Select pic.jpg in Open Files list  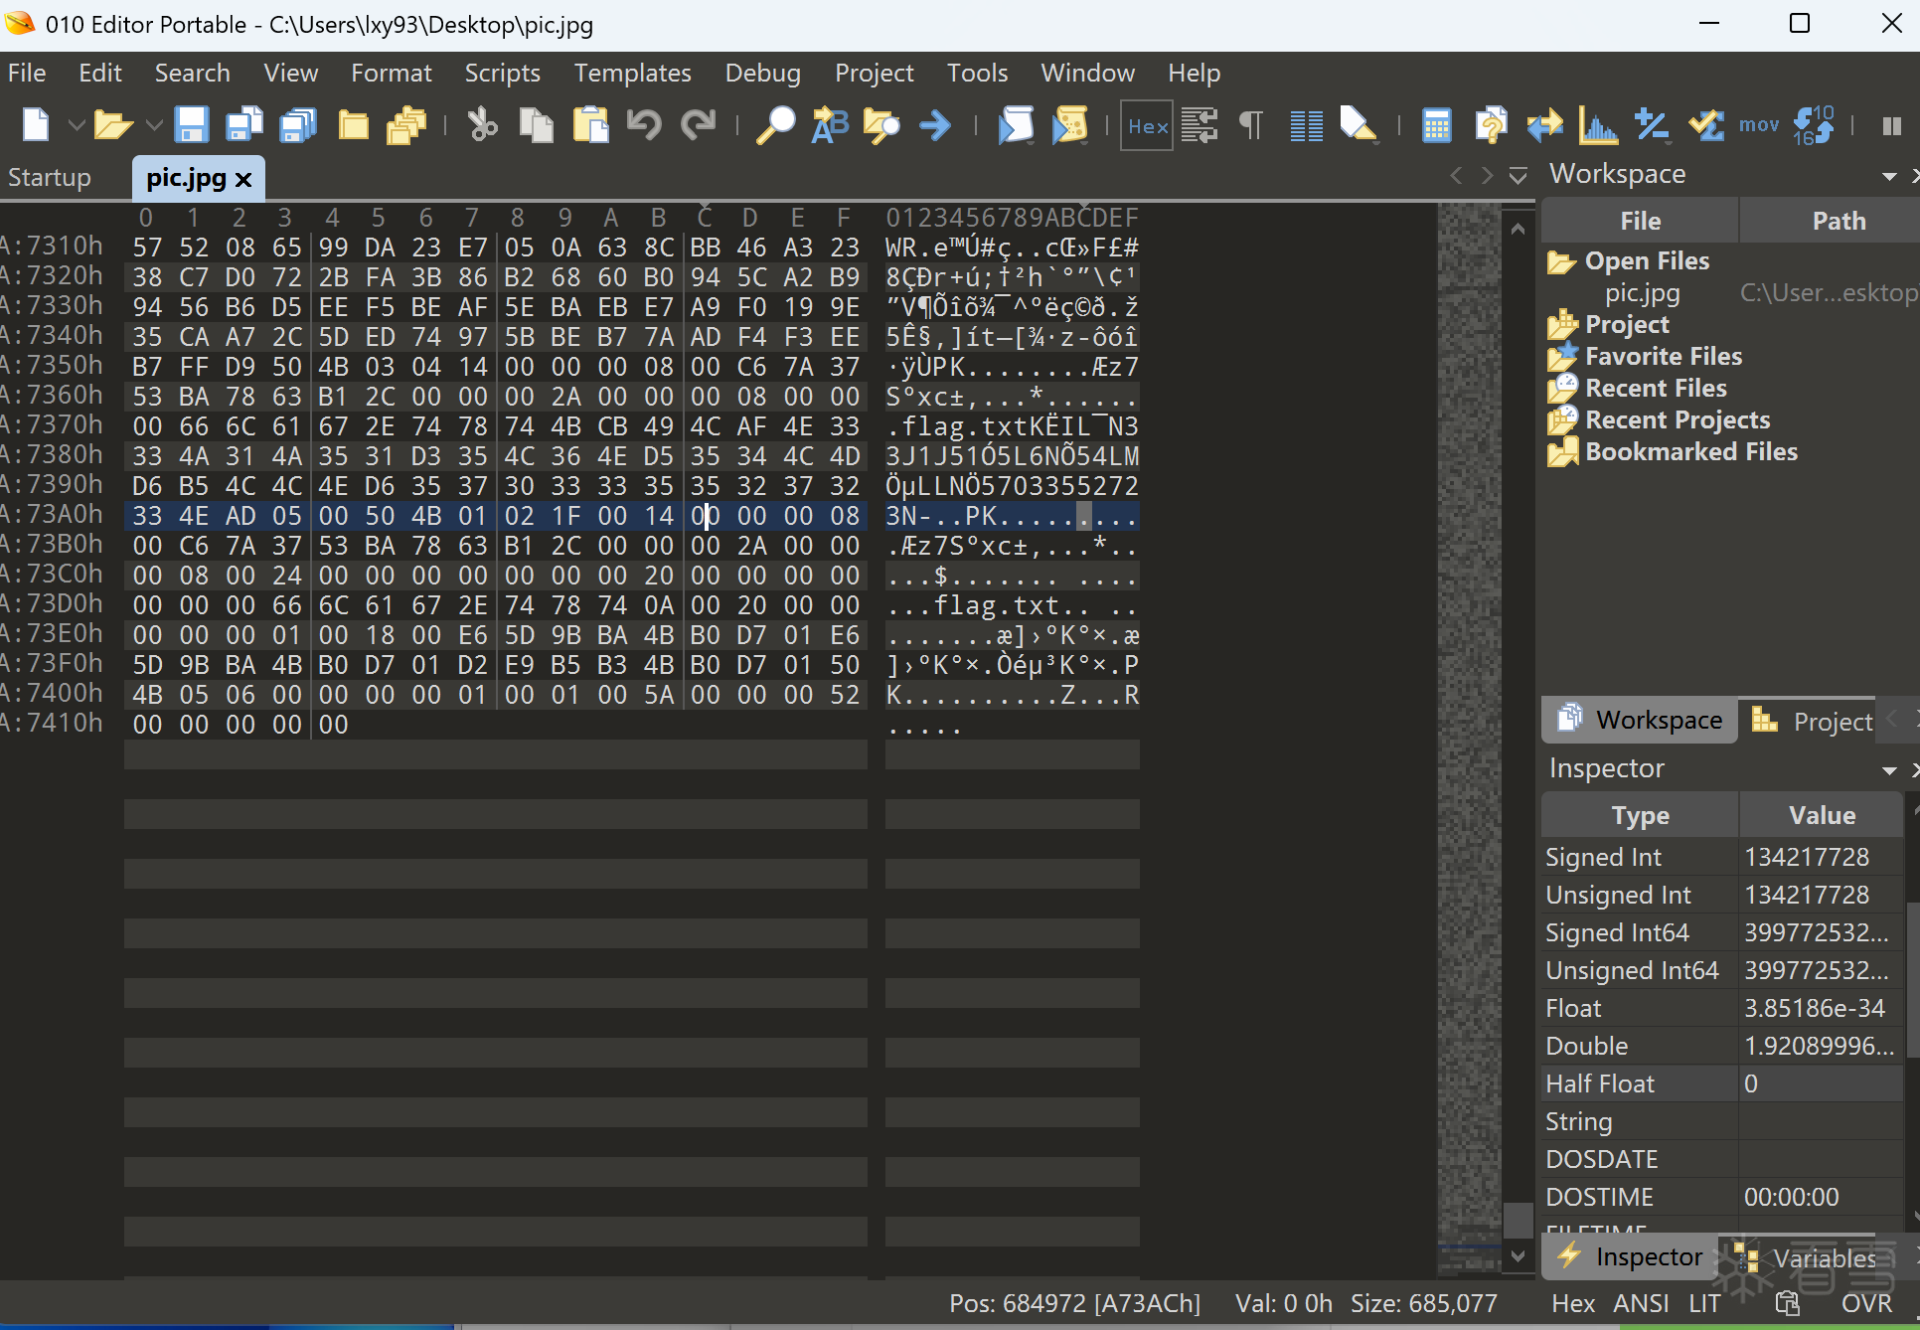(x=1642, y=293)
